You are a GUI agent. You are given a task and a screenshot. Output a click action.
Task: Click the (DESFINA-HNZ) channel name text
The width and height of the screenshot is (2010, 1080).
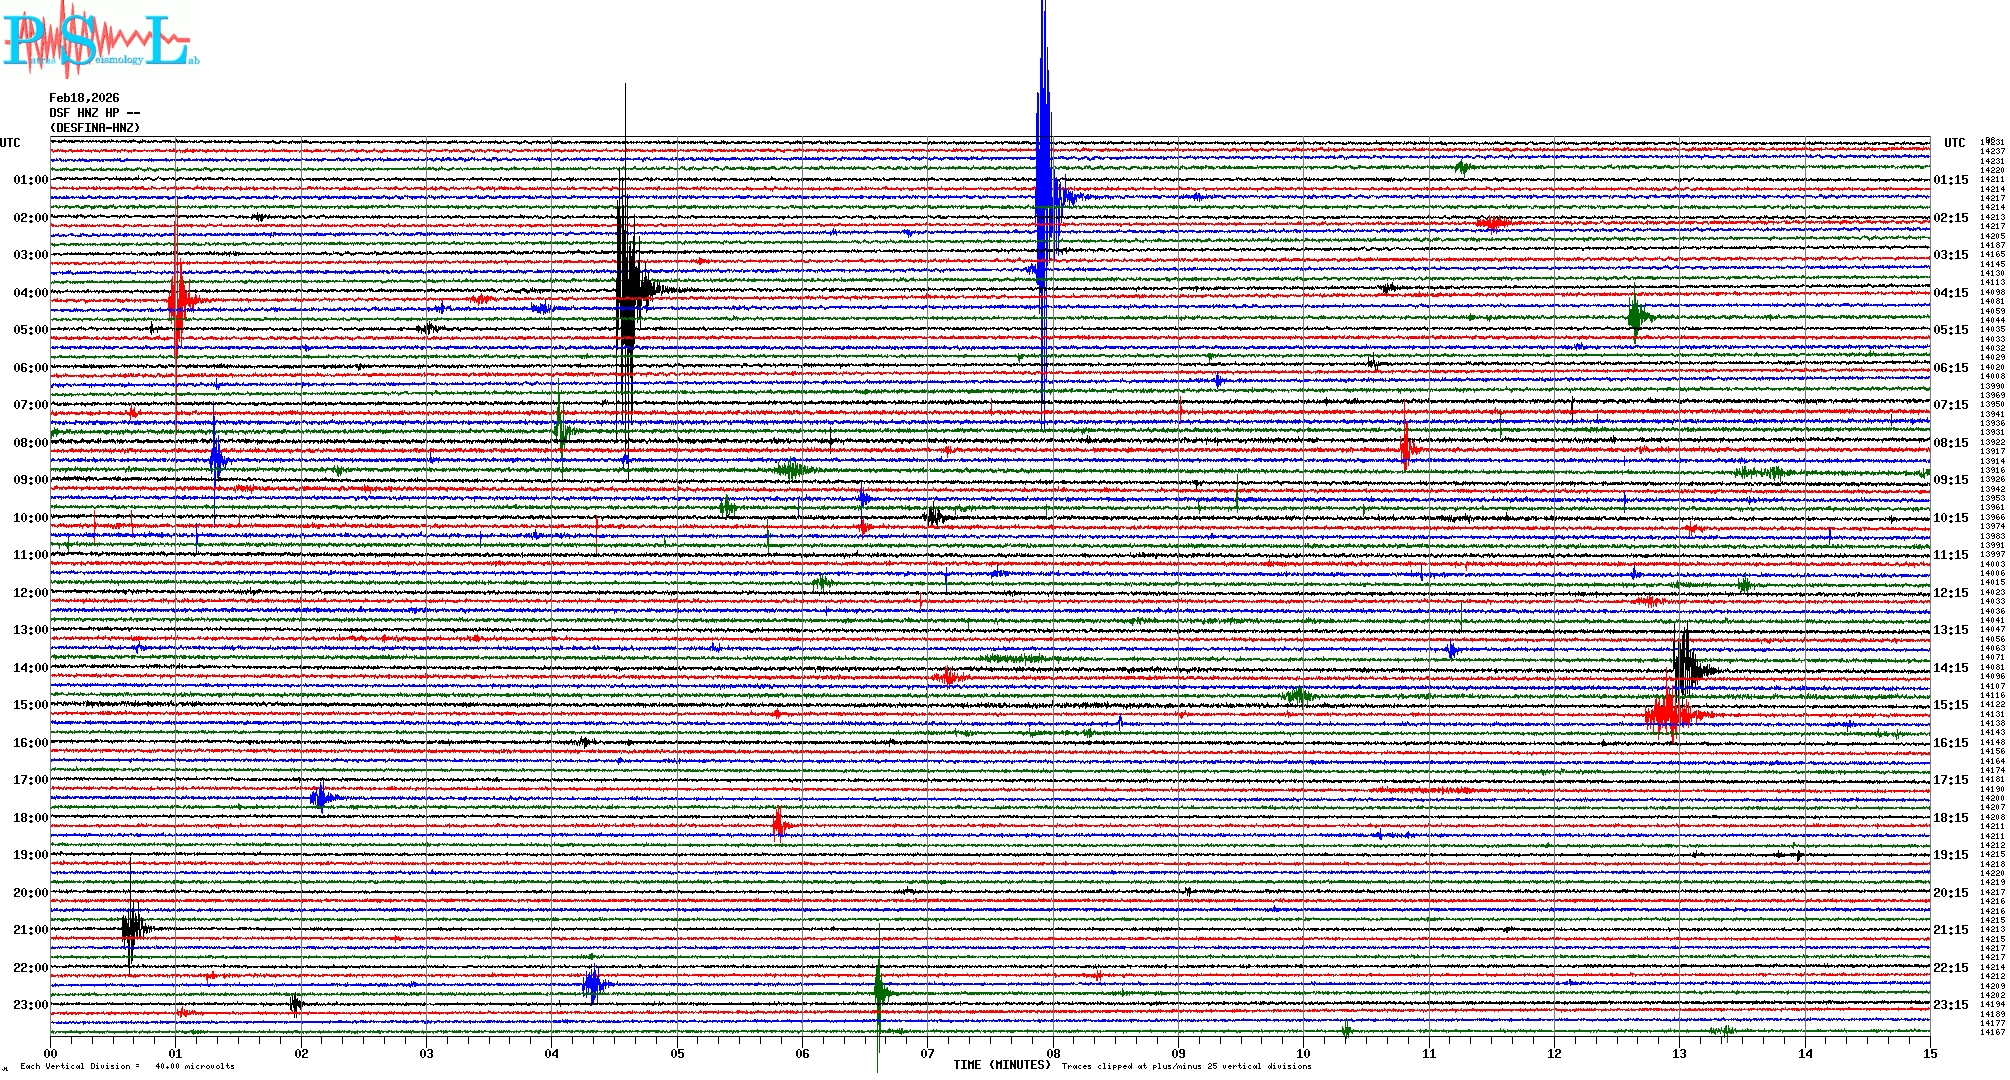click(95, 128)
